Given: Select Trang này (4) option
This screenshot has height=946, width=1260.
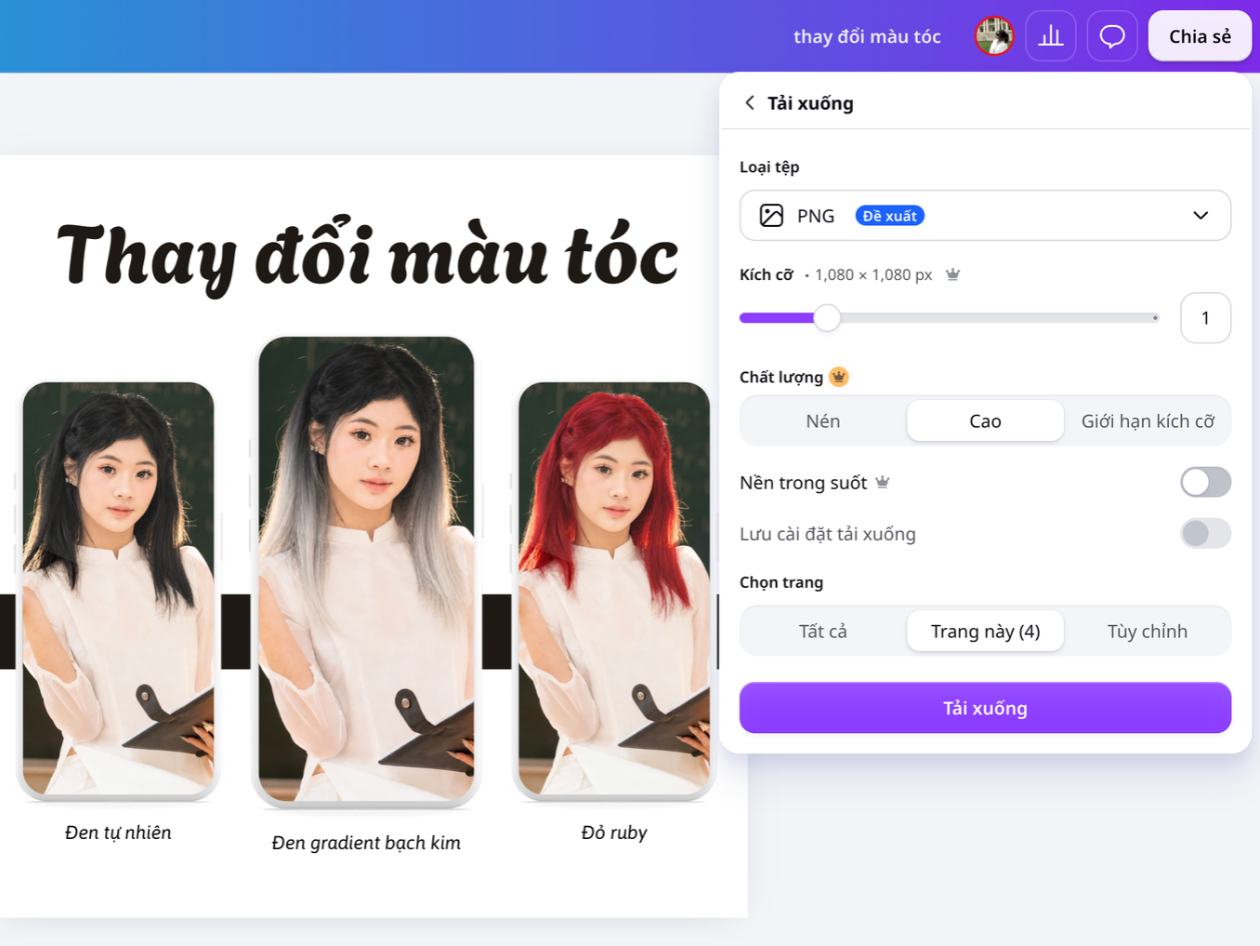Looking at the screenshot, I should pyautogui.click(x=985, y=631).
